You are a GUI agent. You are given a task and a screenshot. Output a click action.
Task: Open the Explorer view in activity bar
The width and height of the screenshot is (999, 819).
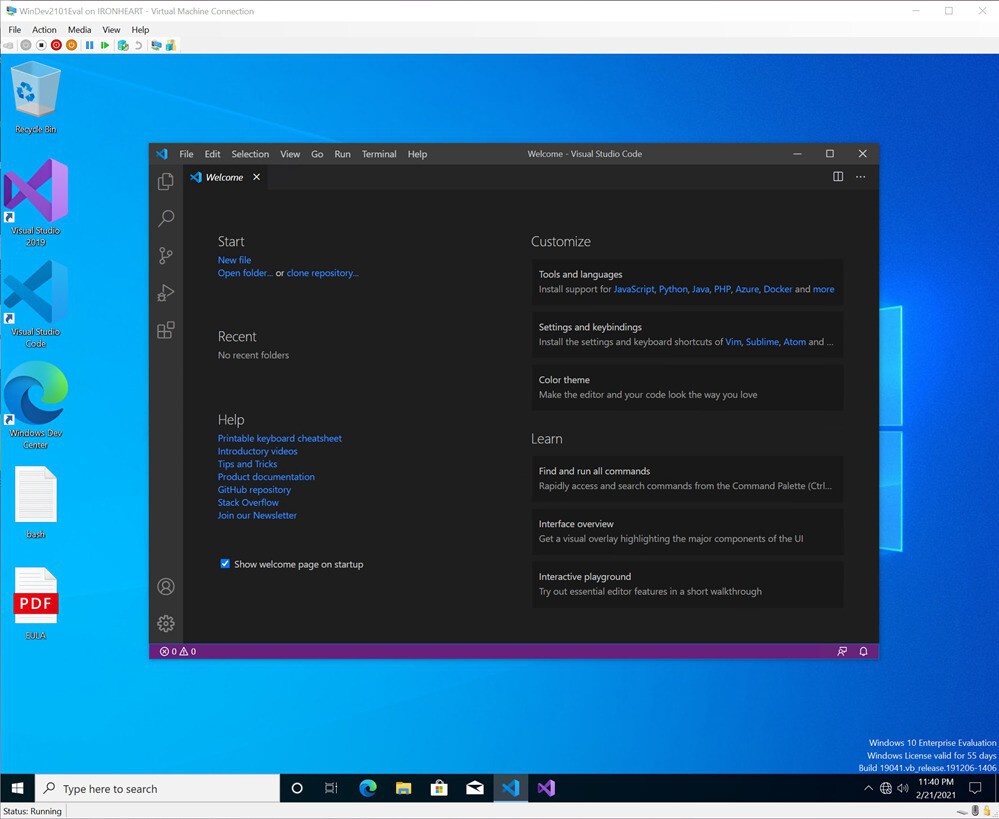point(166,182)
